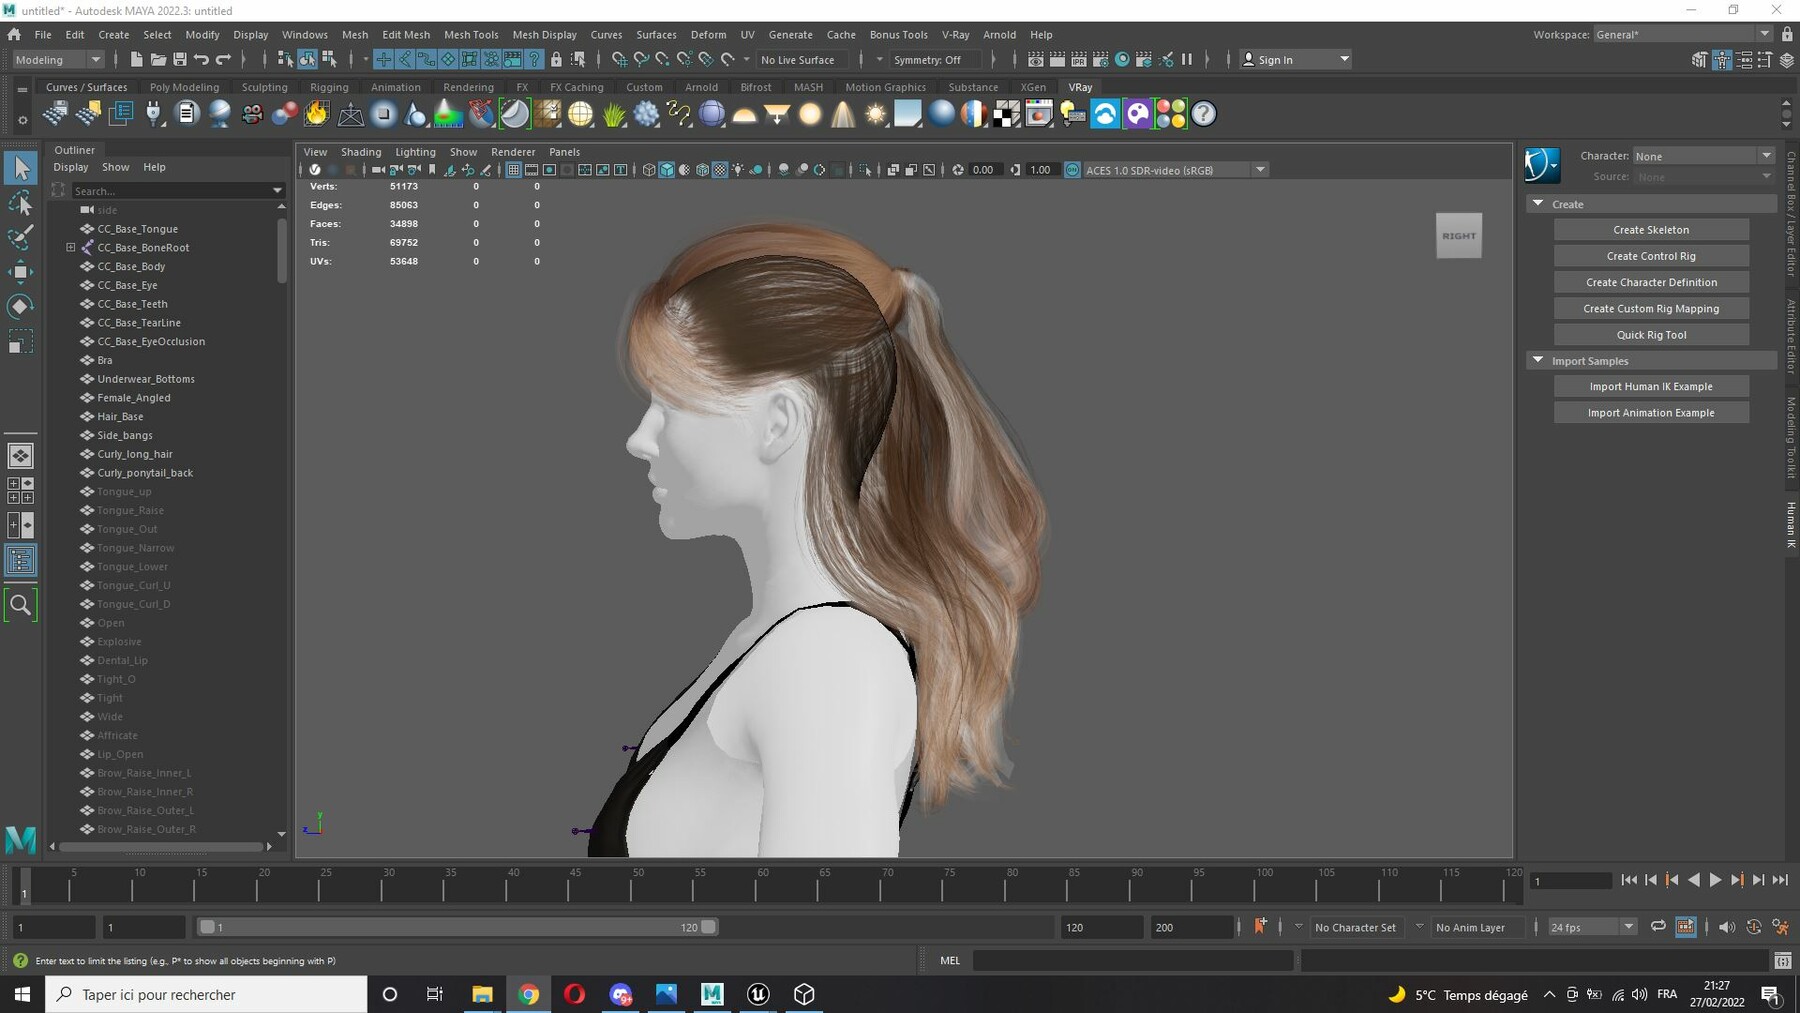This screenshot has height=1013, width=1800.
Task: Open the Workspace General dropdown
Action: point(1682,34)
